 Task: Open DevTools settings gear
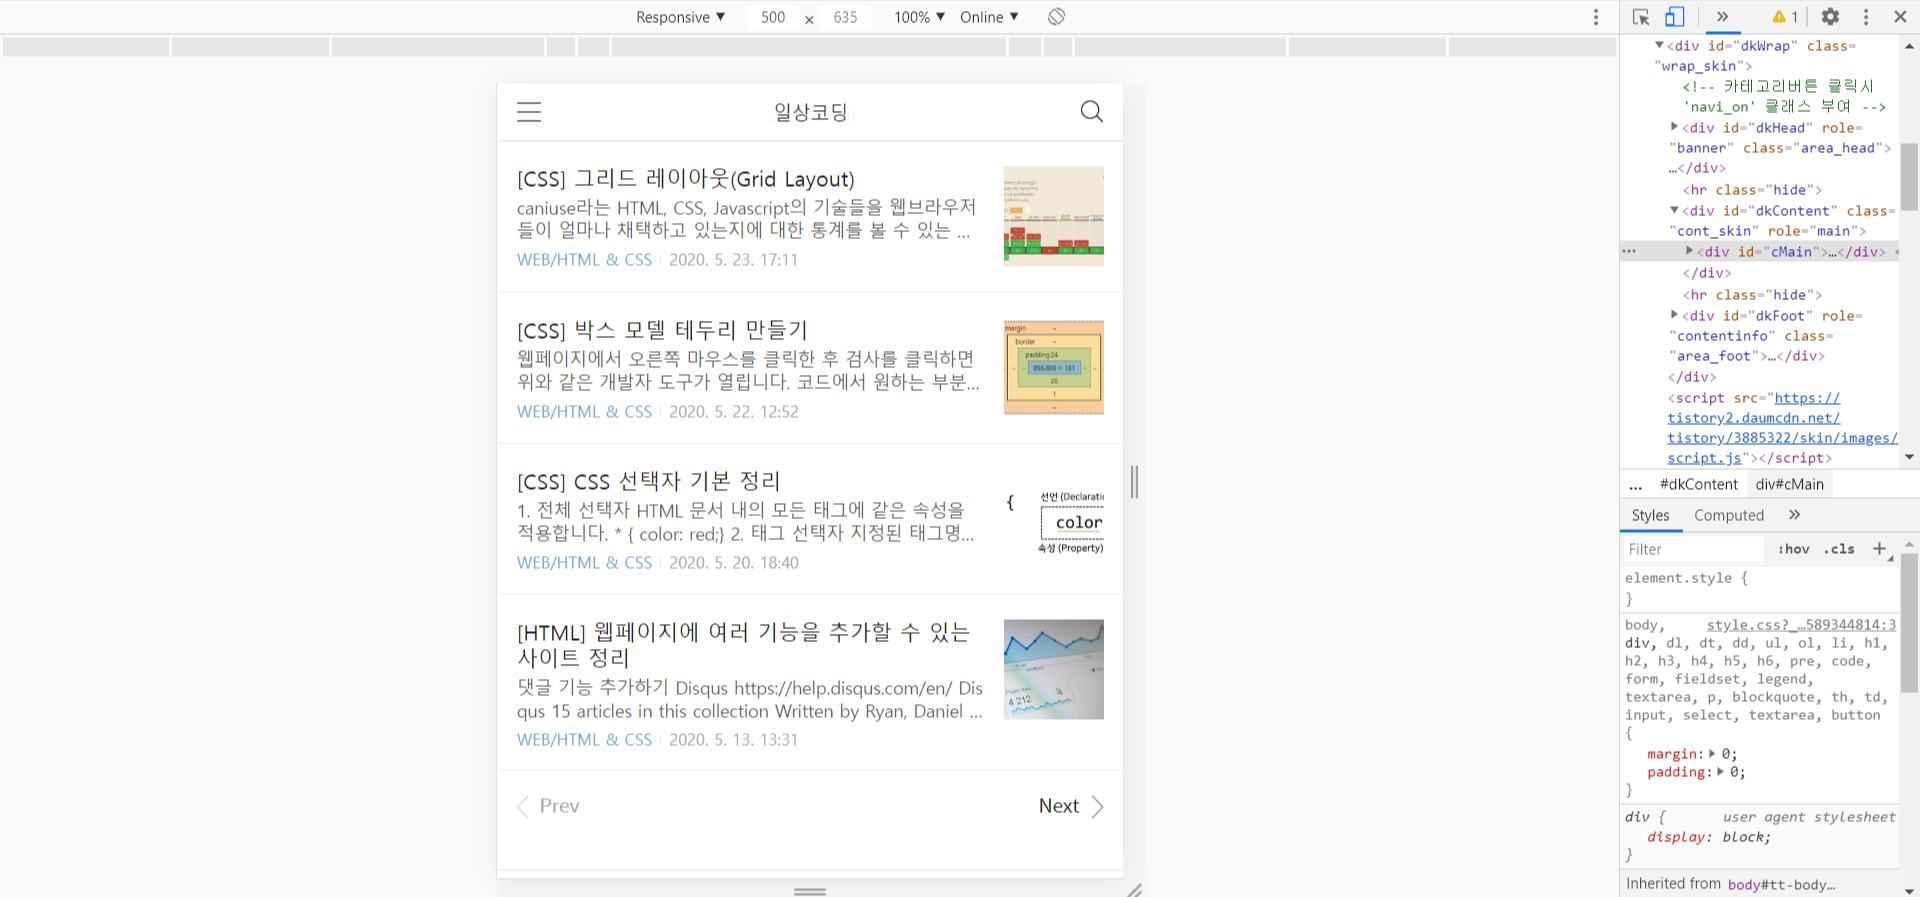[x=1830, y=17]
